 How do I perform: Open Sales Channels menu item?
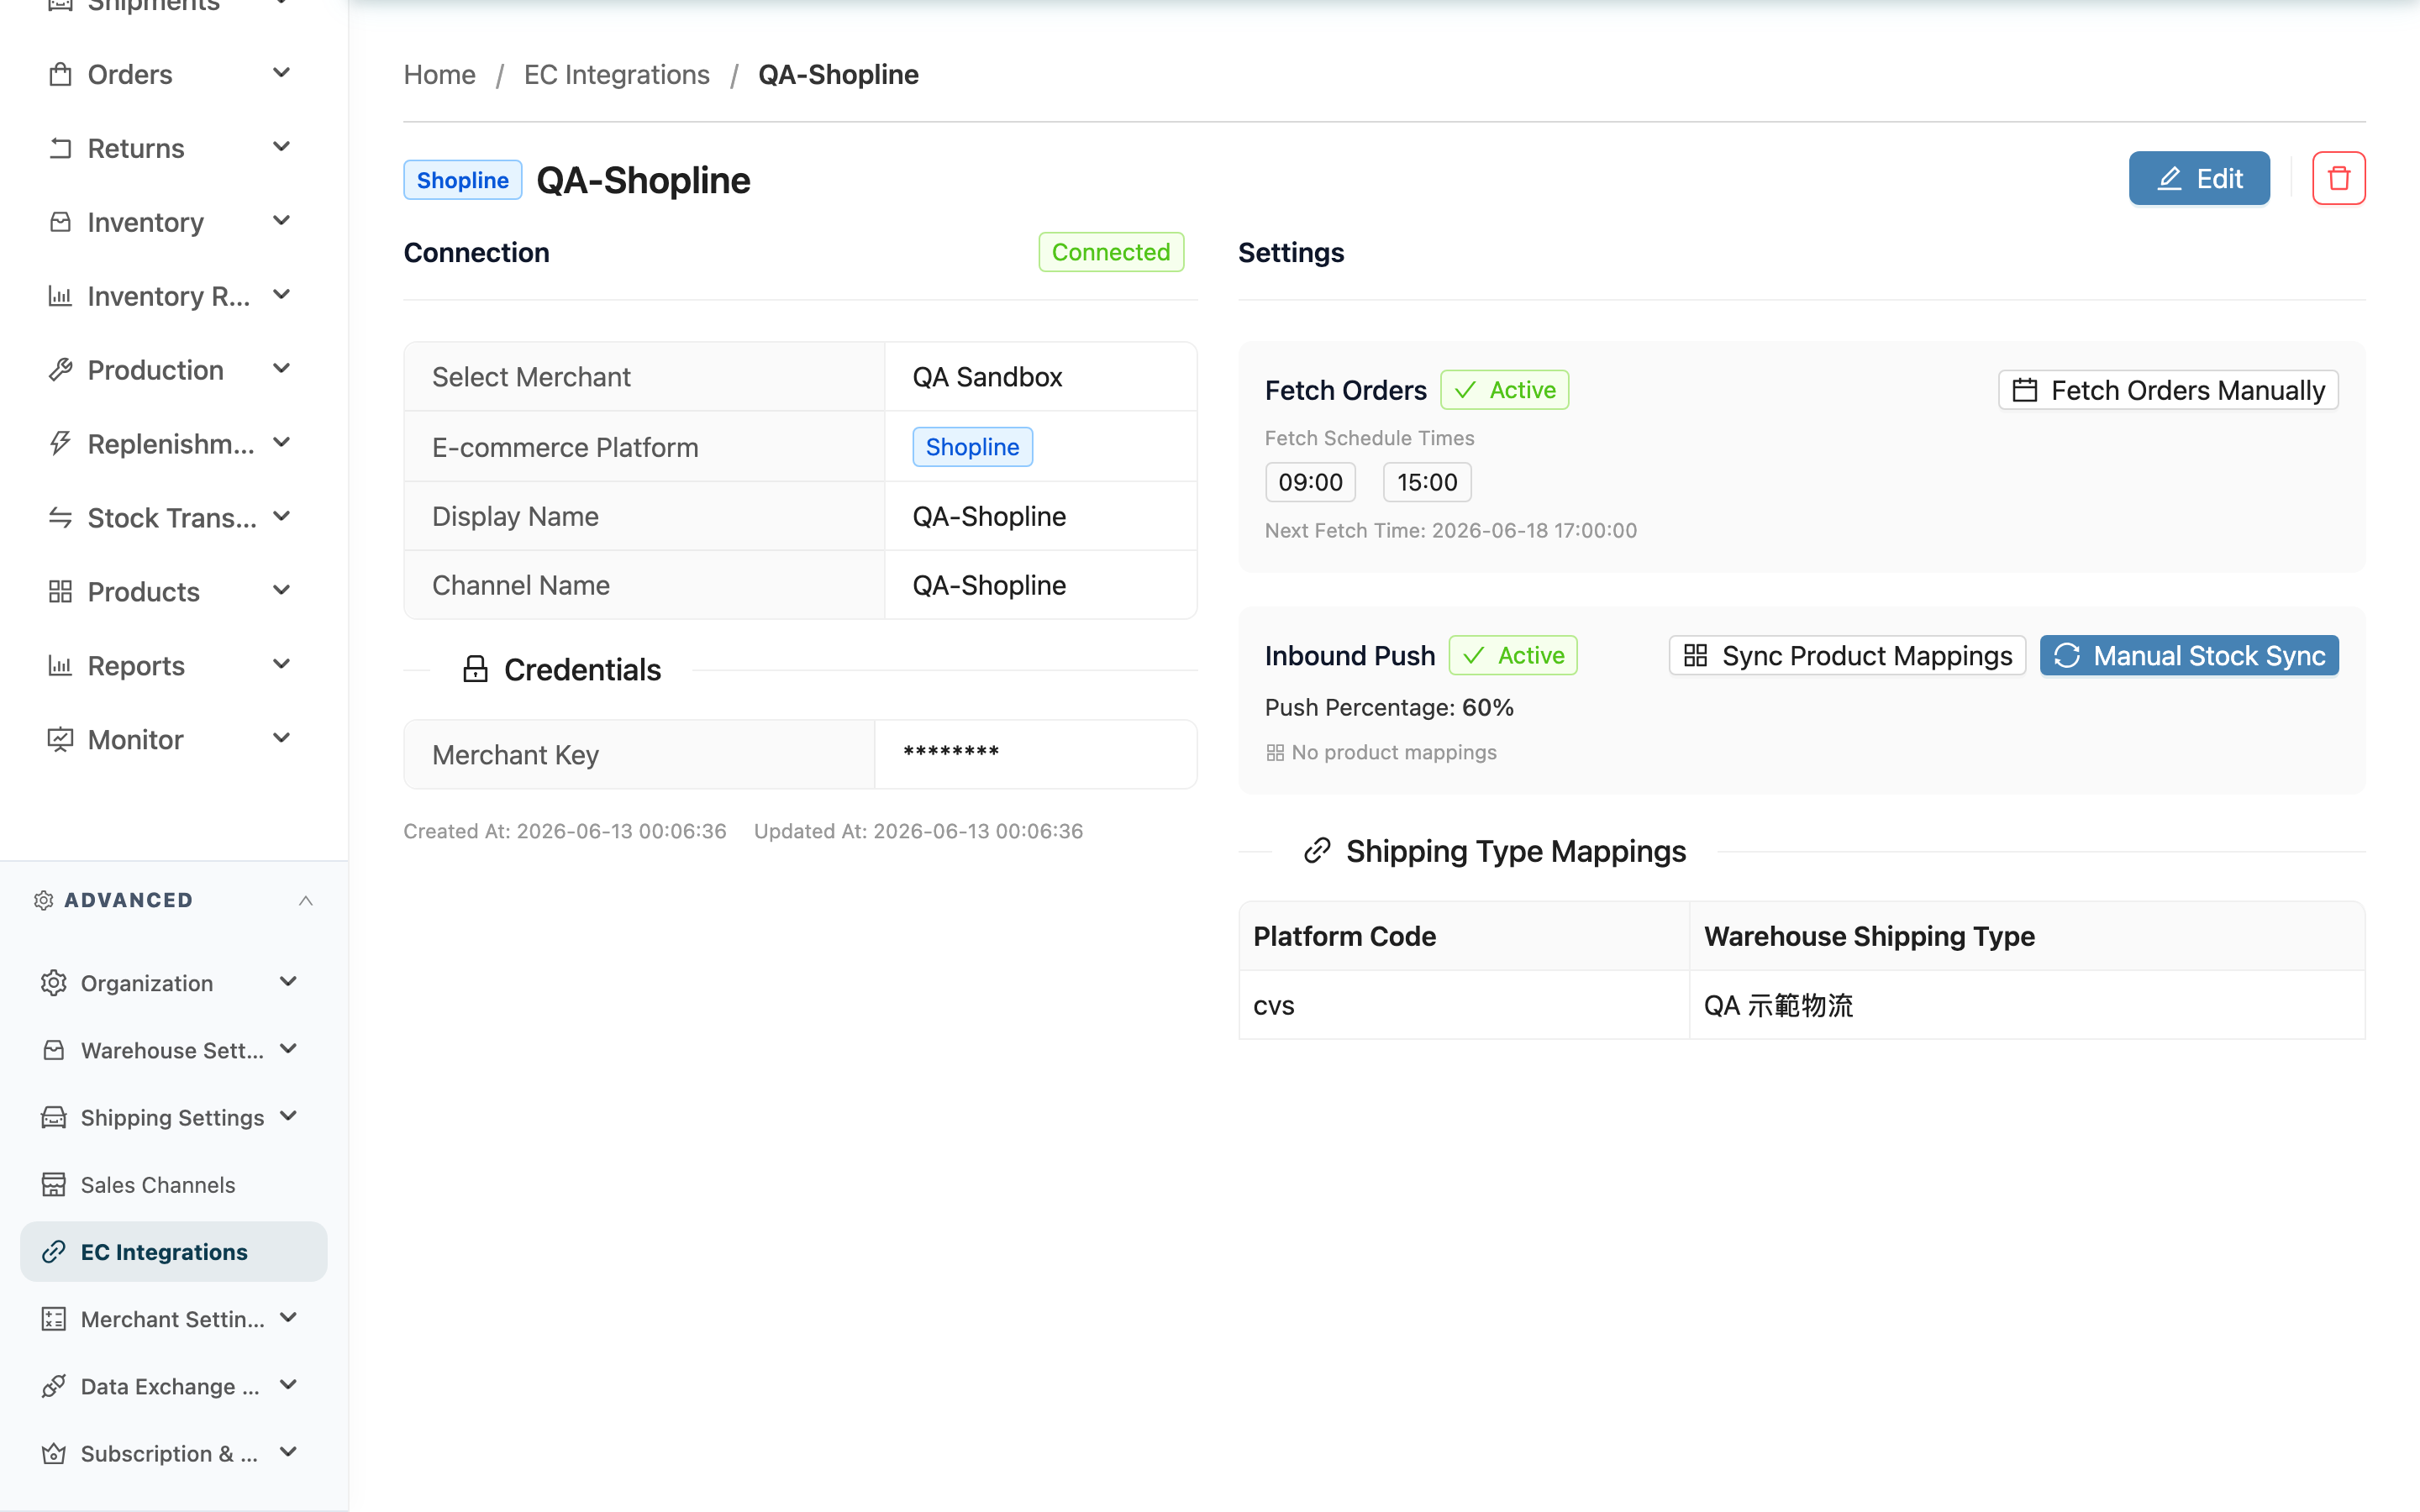pyautogui.click(x=174, y=1185)
